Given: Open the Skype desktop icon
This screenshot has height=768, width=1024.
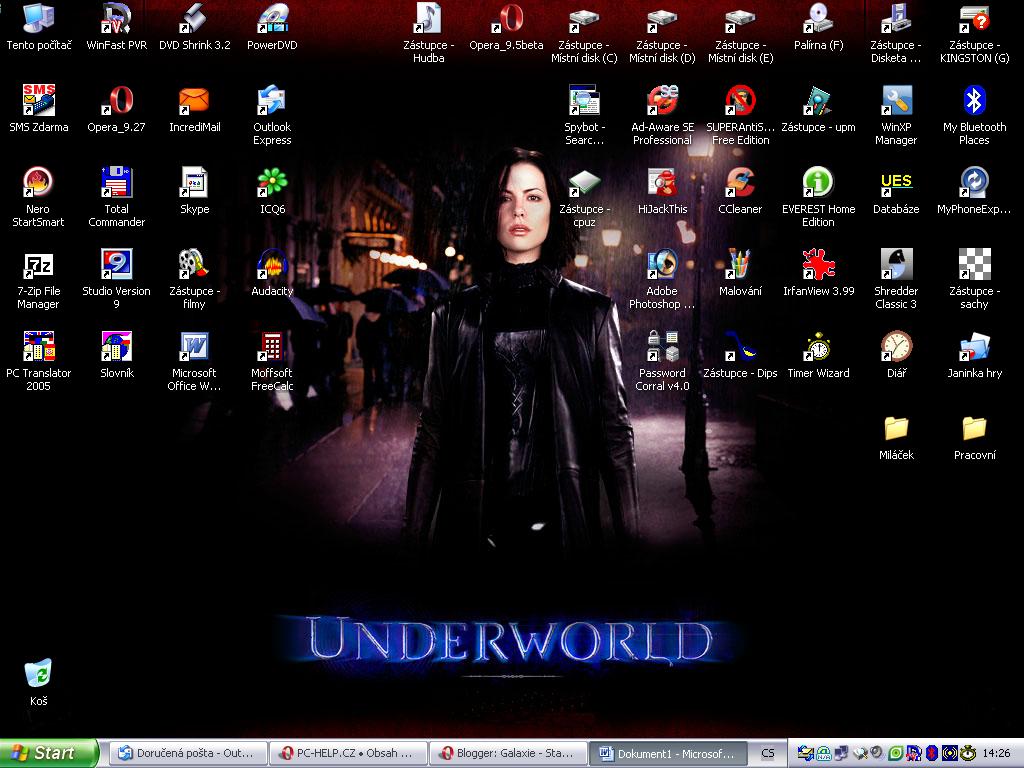Looking at the screenshot, I should 194,184.
